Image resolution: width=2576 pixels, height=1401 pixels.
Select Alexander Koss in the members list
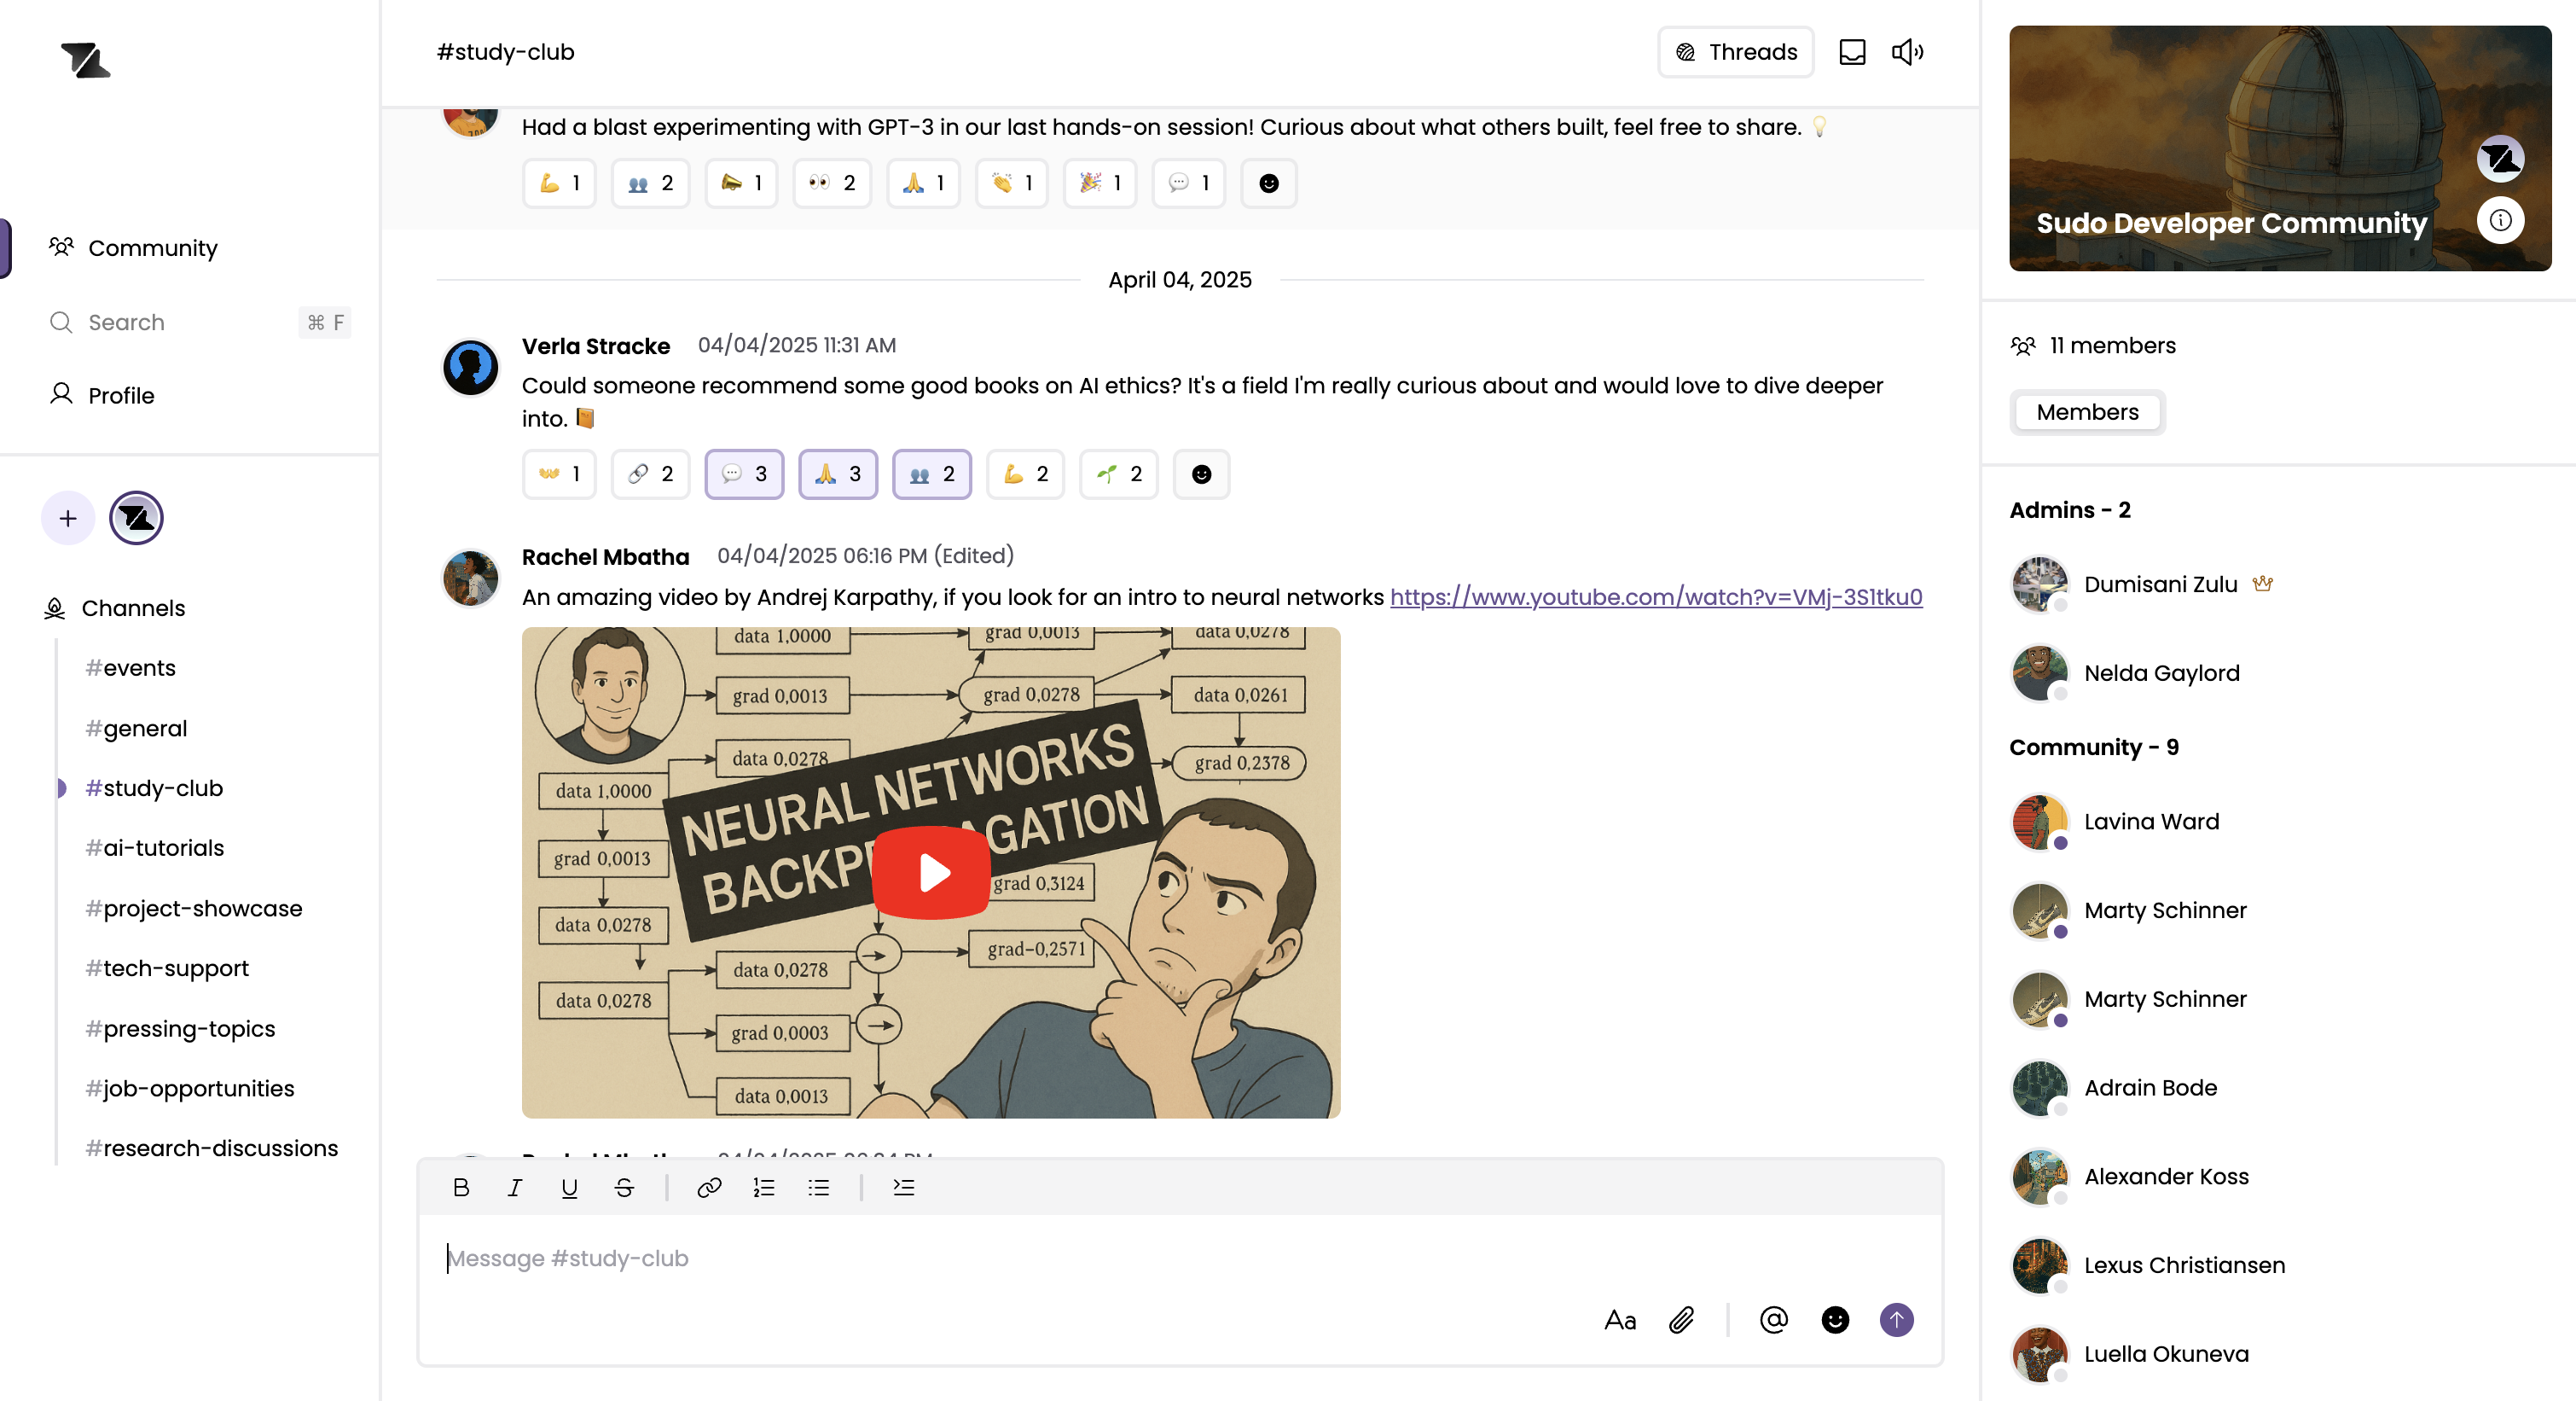pos(2132,1177)
